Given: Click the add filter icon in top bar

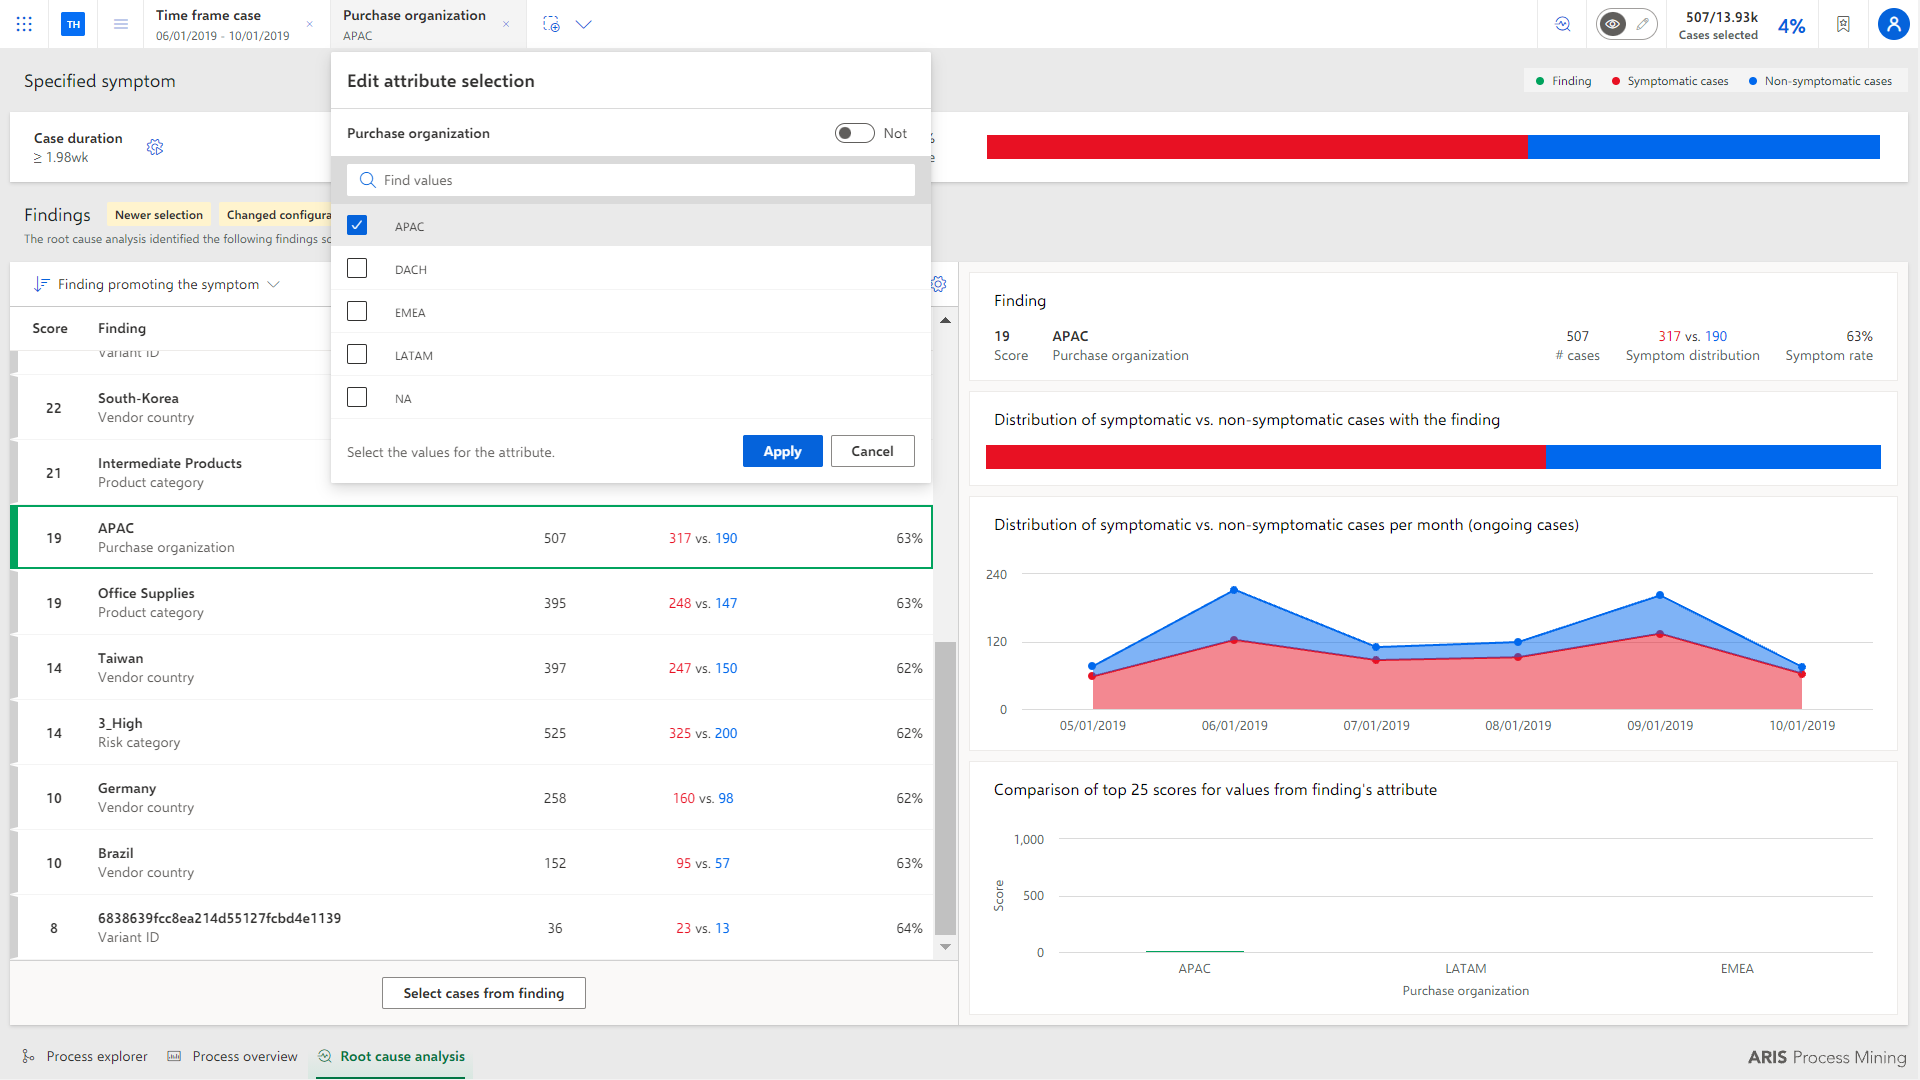Looking at the screenshot, I should coord(551,24).
